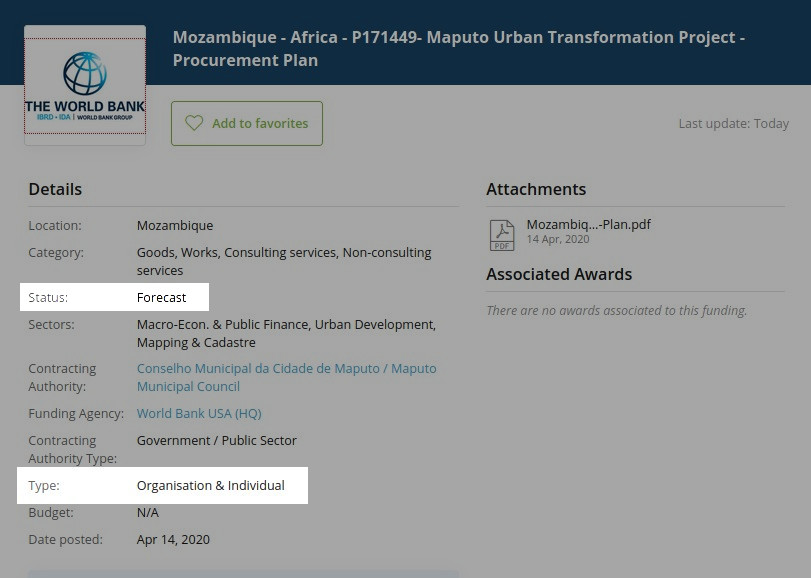Click the 'Government / Public Sector' value
811x578 pixels.
(x=217, y=440)
